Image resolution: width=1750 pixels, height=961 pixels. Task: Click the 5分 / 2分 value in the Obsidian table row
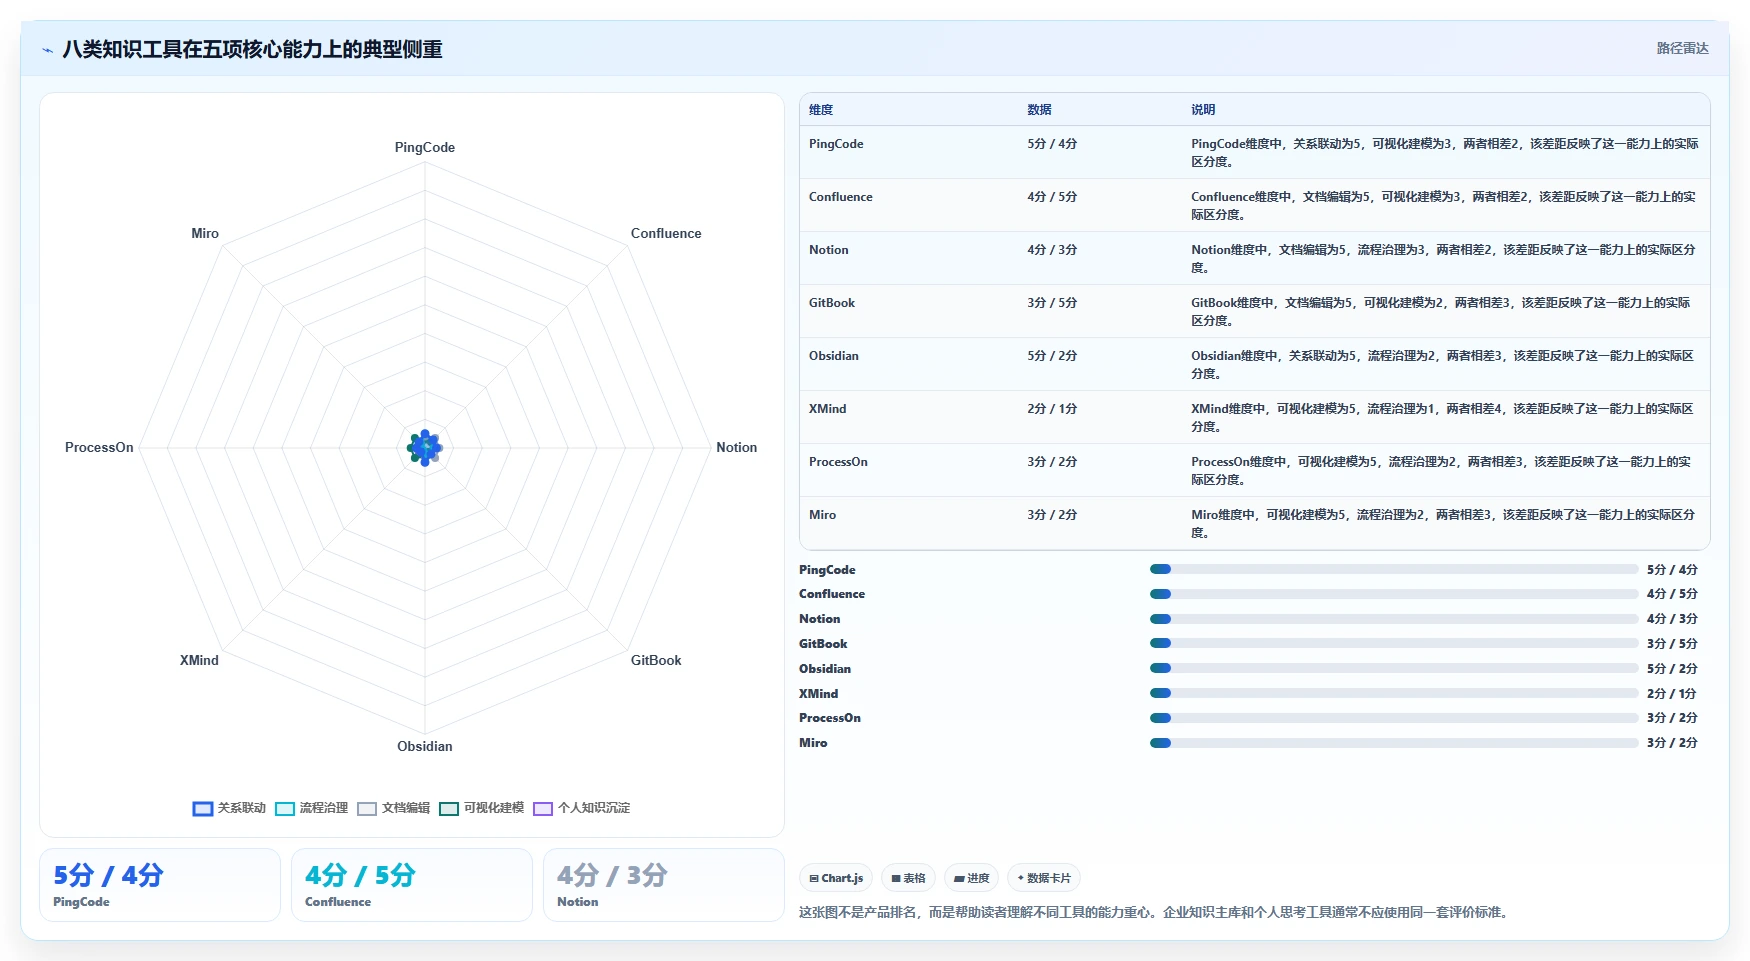(1052, 356)
